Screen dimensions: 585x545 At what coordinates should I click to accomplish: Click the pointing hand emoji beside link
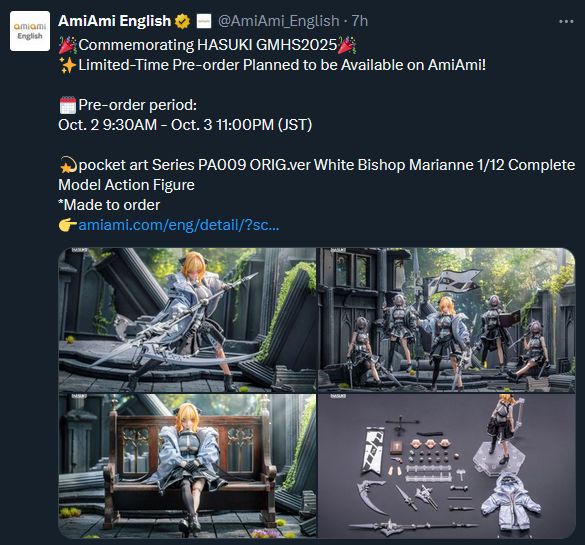coord(68,225)
